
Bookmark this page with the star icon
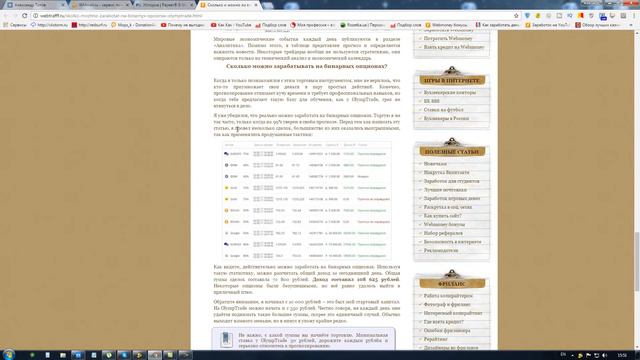pos(516,16)
